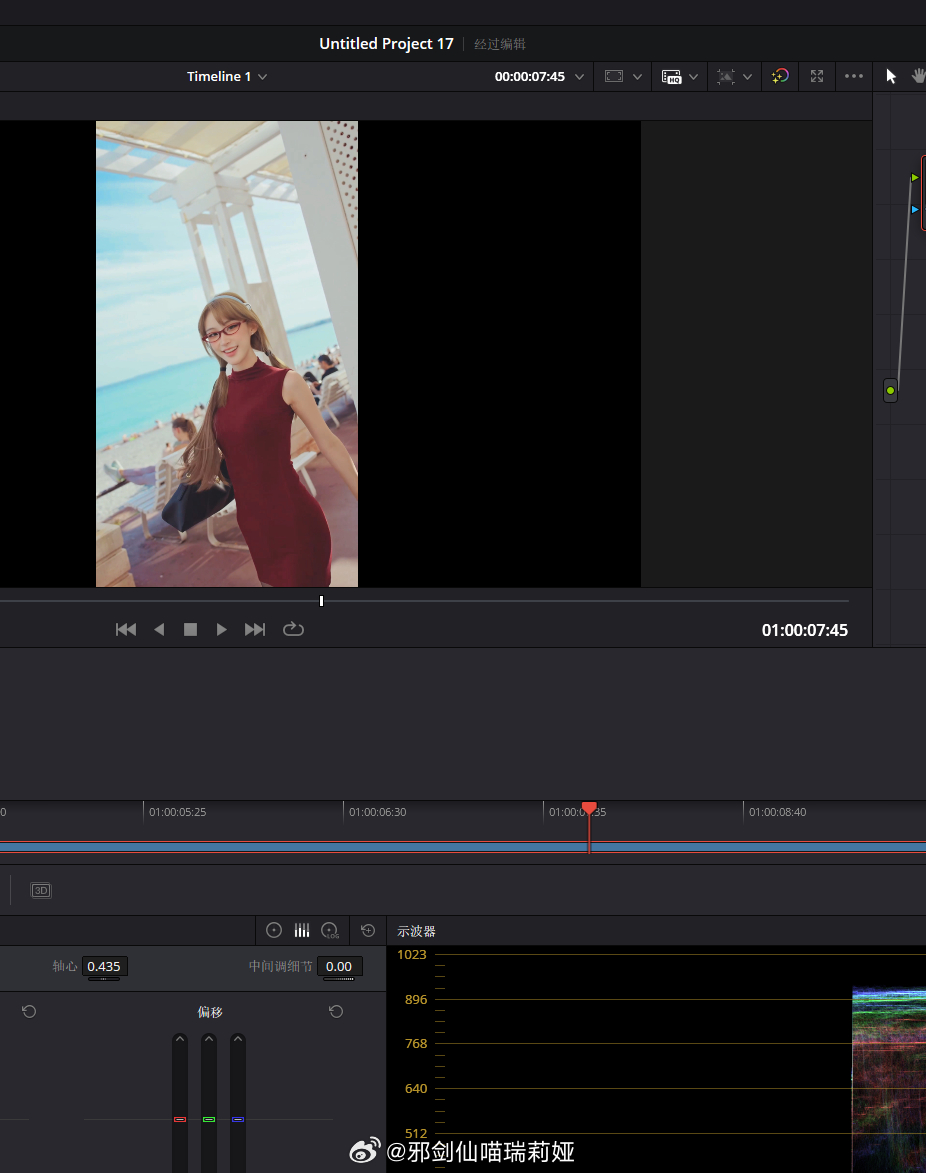
Task: Switch to color bars mode
Action: tap(301, 930)
